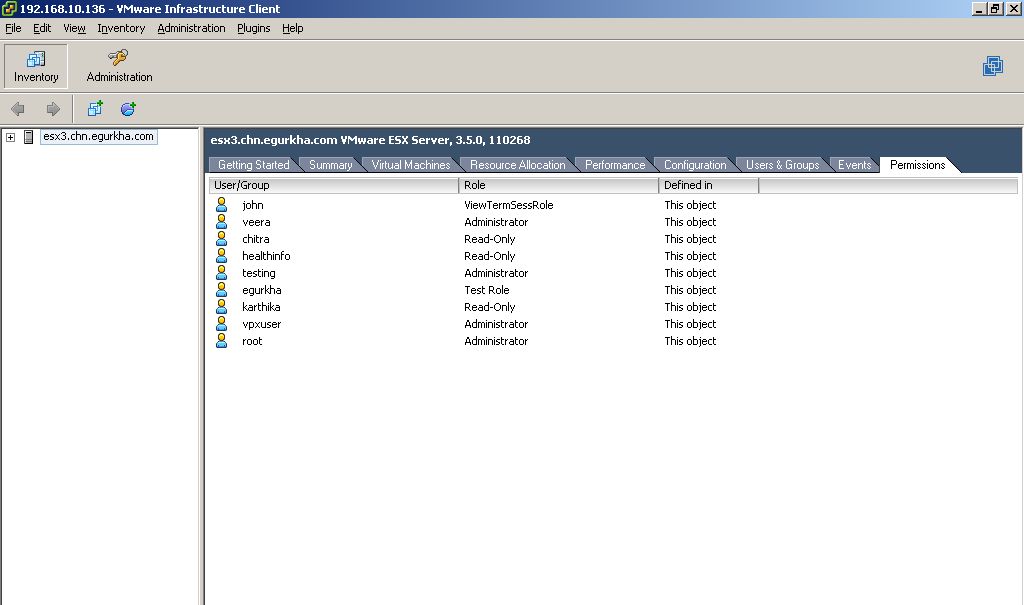
Task: Open the Administration menu
Action: (191, 28)
